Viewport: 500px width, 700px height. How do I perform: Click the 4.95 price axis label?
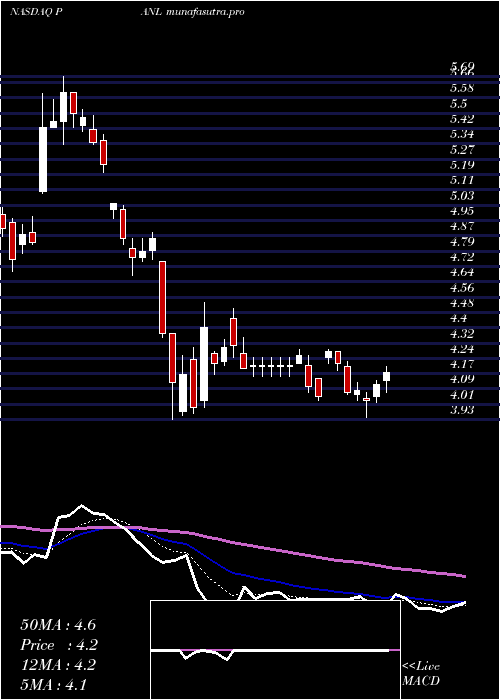click(x=462, y=211)
